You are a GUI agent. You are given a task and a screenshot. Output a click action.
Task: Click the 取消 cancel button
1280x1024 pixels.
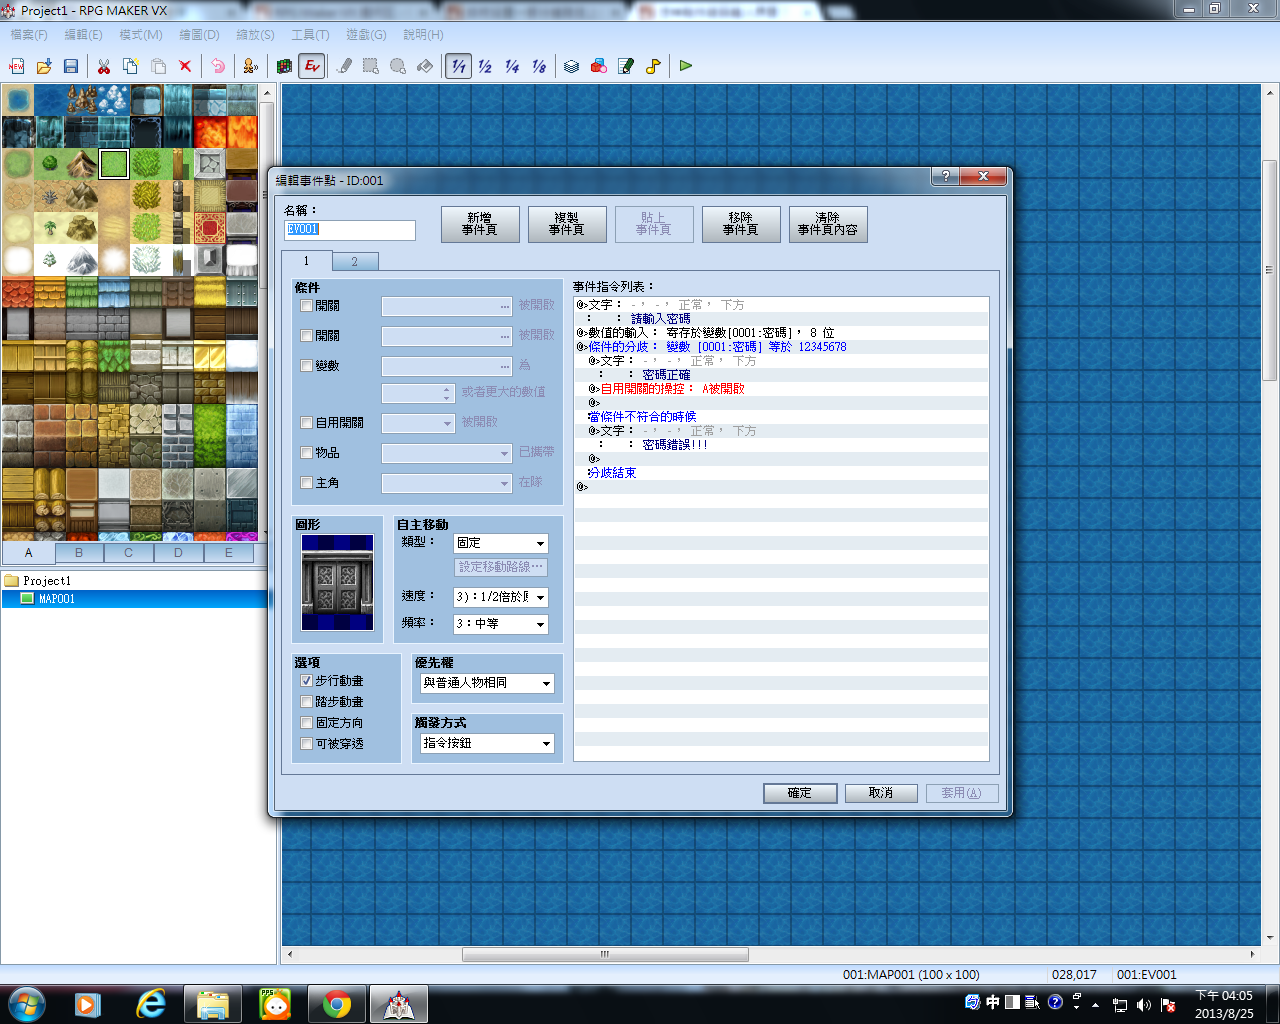(x=881, y=793)
